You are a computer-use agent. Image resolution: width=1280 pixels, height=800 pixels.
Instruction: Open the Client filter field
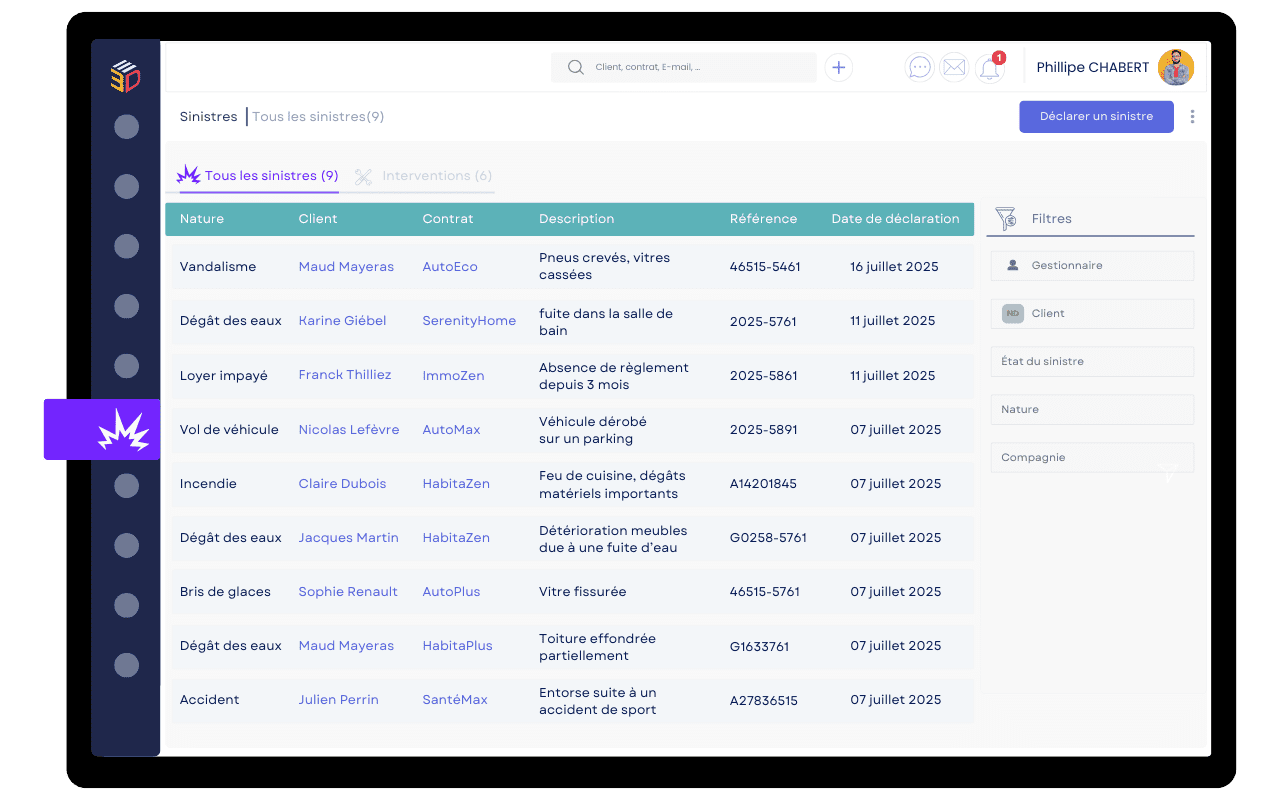click(x=1092, y=313)
